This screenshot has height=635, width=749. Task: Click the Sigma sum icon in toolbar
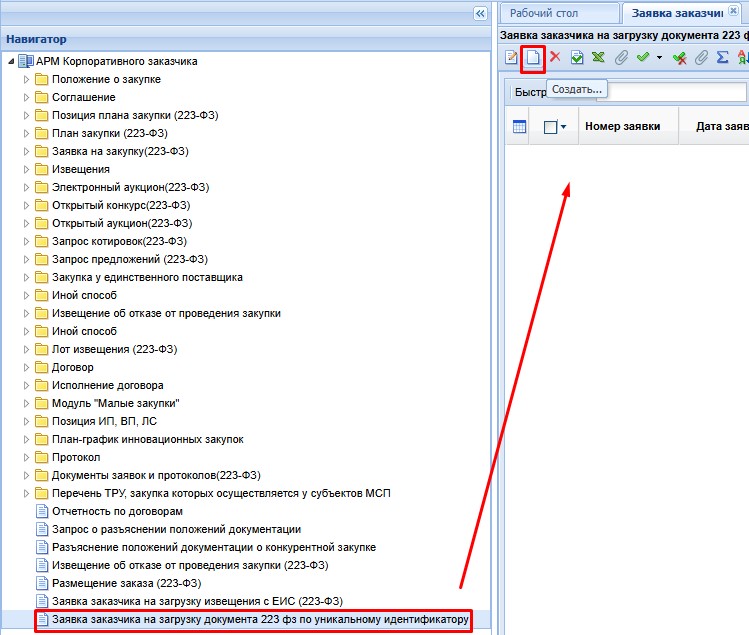tap(722, 58)
